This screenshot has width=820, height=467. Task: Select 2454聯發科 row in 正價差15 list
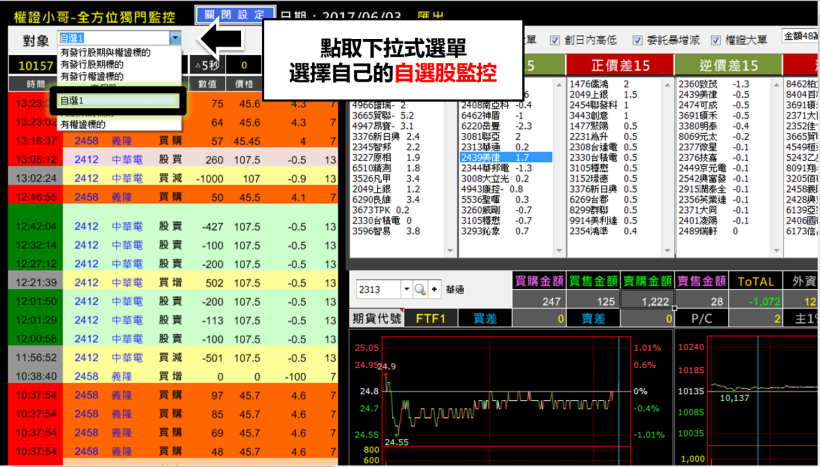click(614, 105)
